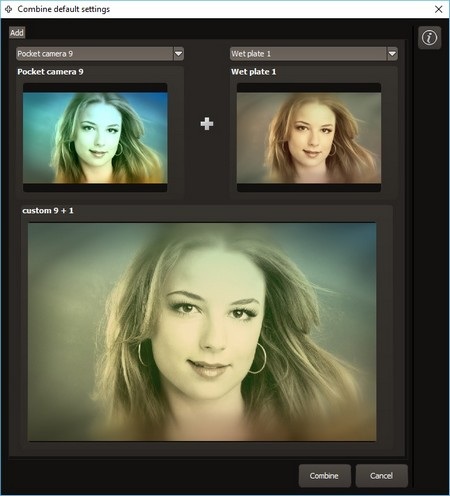Close the Combine default settings dialog
The height and width of the screenshot is (496, 450).
click(x=439, y=9)
